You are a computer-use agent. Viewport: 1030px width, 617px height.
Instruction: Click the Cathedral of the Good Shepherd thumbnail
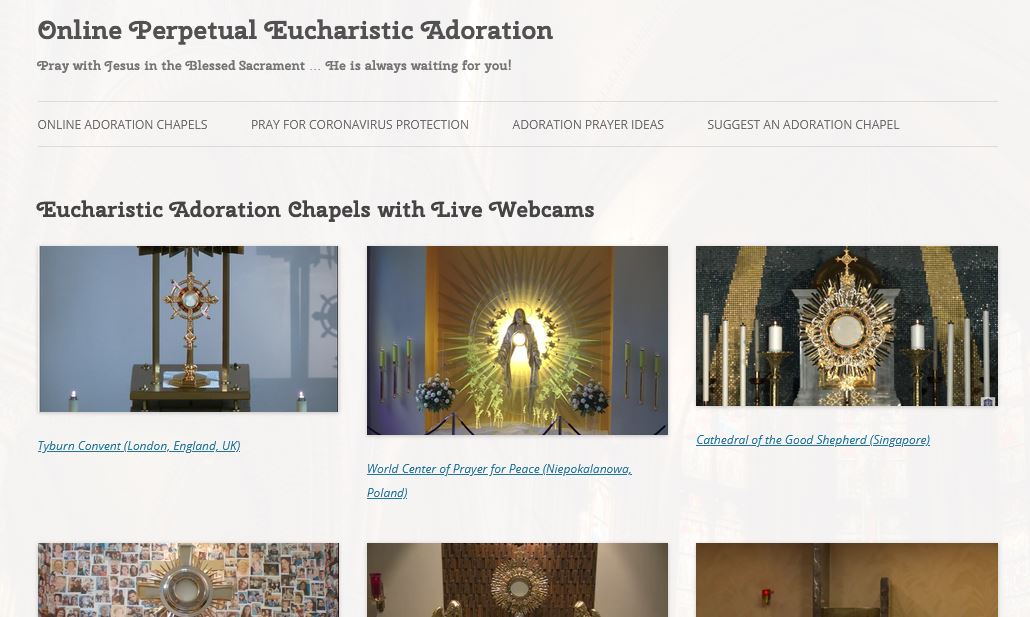pos(847,326)
